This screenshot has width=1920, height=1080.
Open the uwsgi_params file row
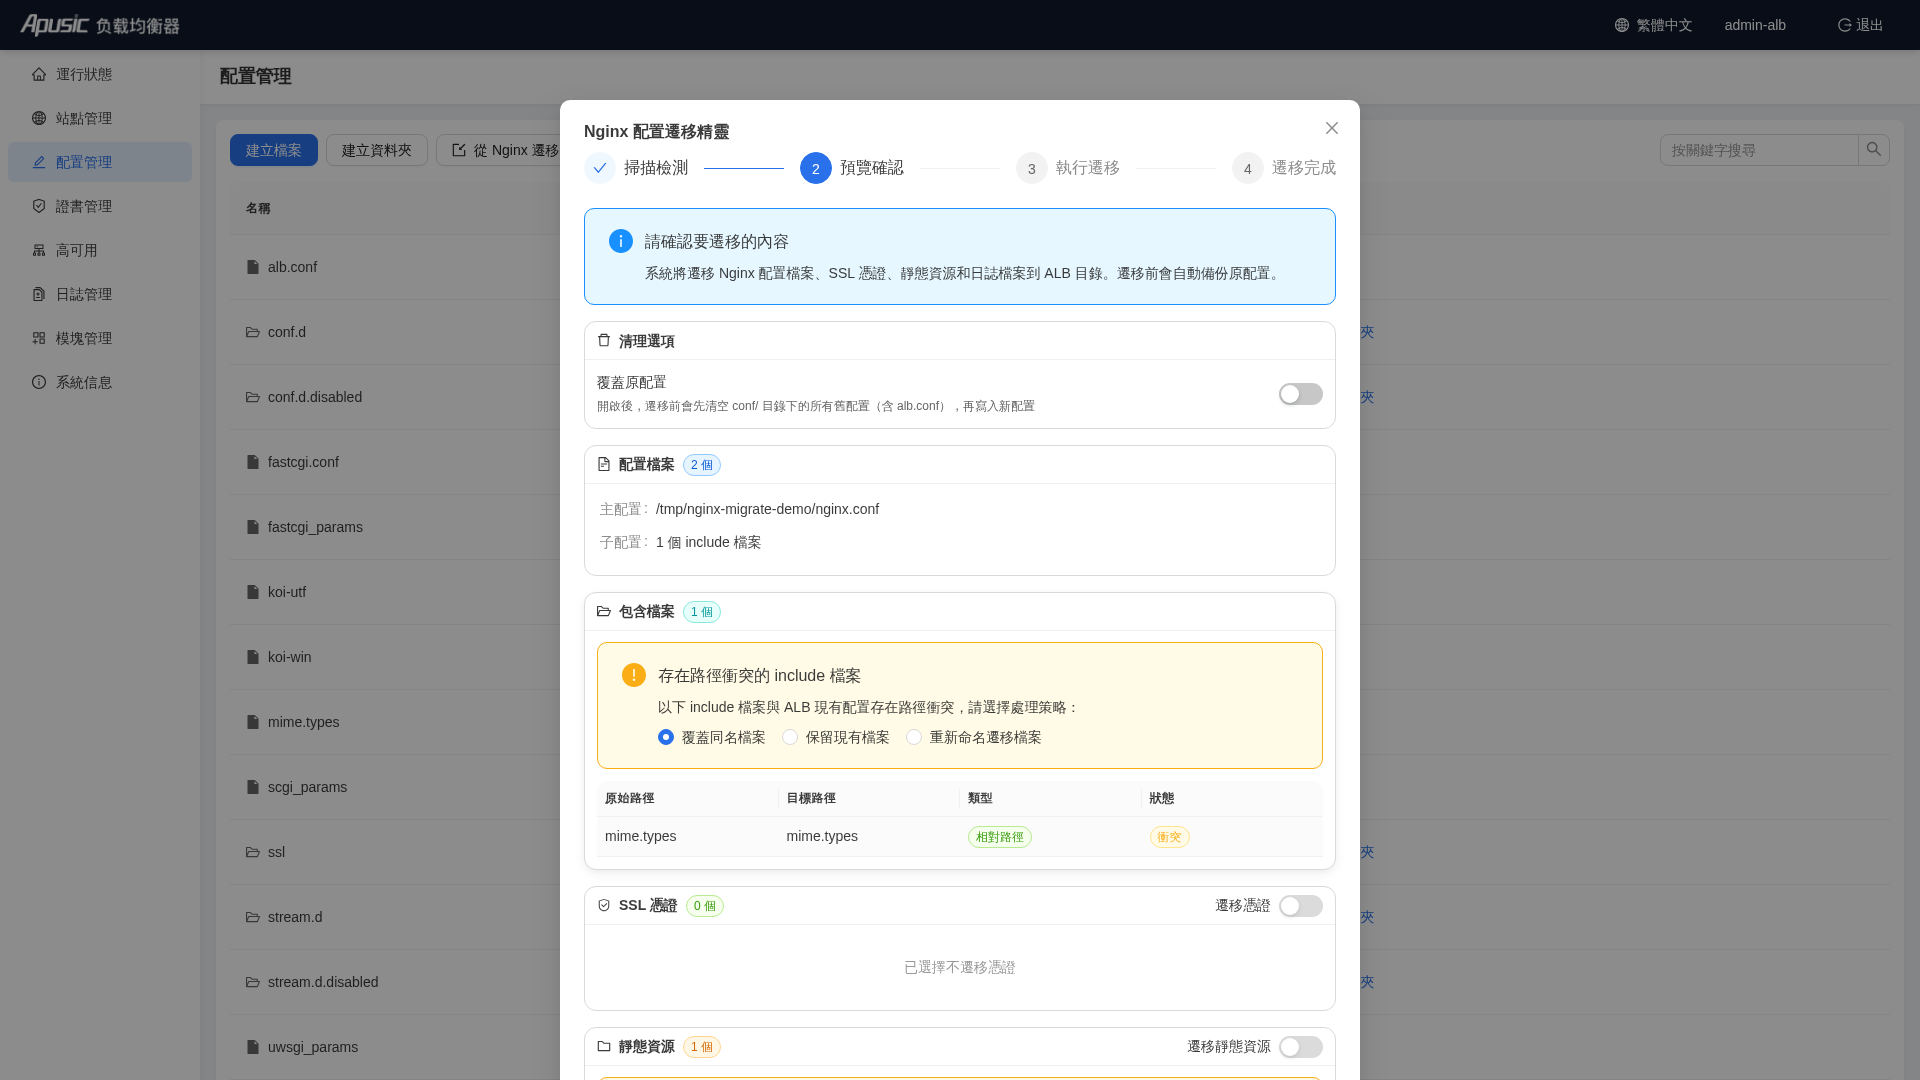tap(312, 1047)
